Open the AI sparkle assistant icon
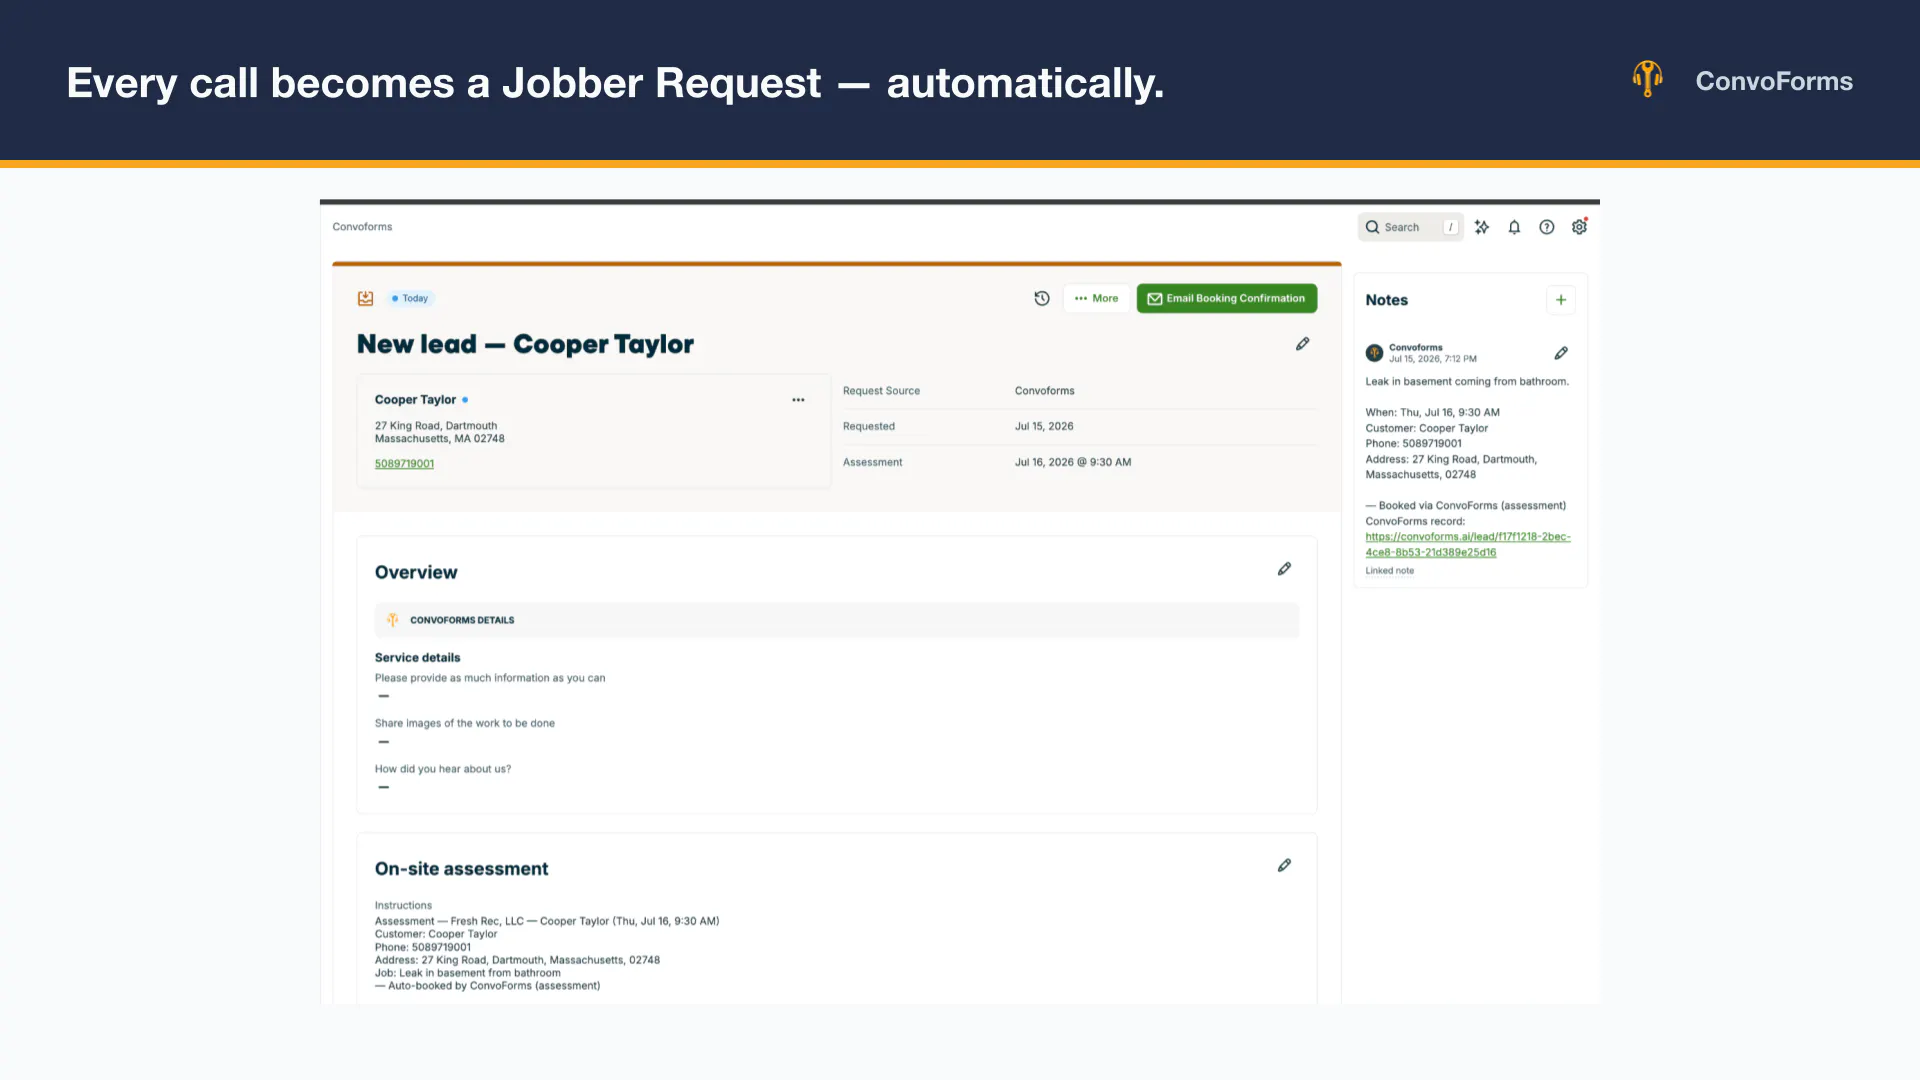Image resolution: width=1920 pixels, height=1080 pixels. pyautogui.click(x=1482, y=227)
